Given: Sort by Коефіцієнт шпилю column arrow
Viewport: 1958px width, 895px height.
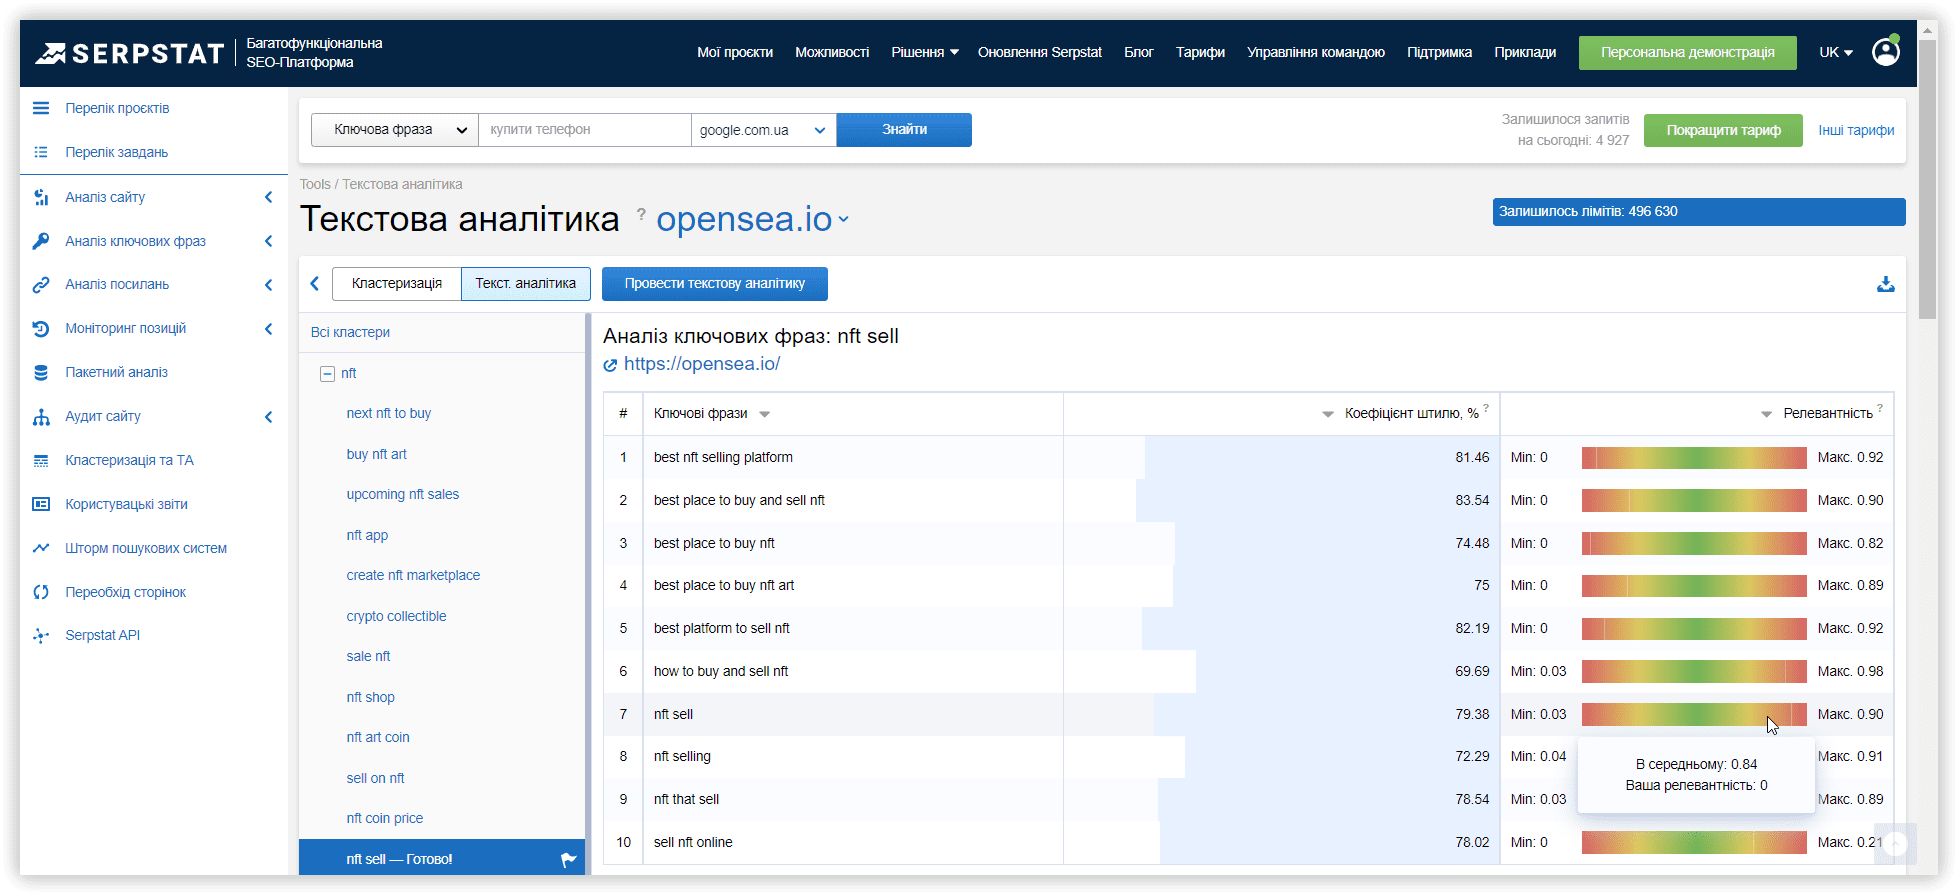Looking at the screenshot, I should coord(1328,414).
